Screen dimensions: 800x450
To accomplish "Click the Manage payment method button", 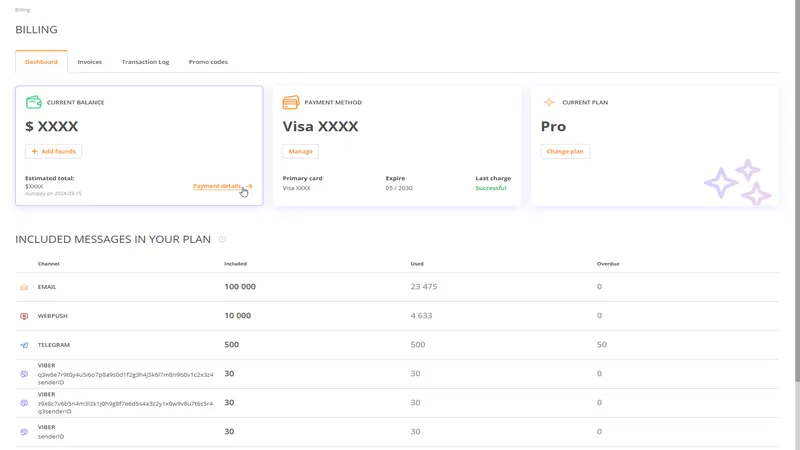I will (300, 151).
